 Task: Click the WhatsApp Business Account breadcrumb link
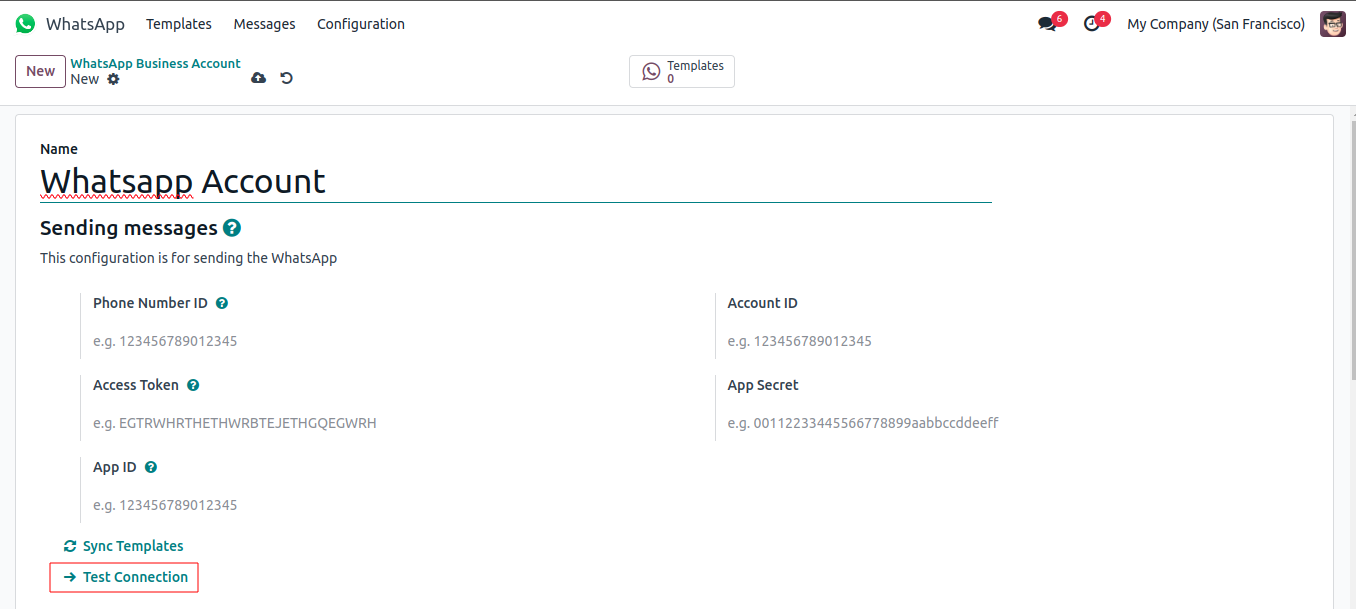pos(155,63)
